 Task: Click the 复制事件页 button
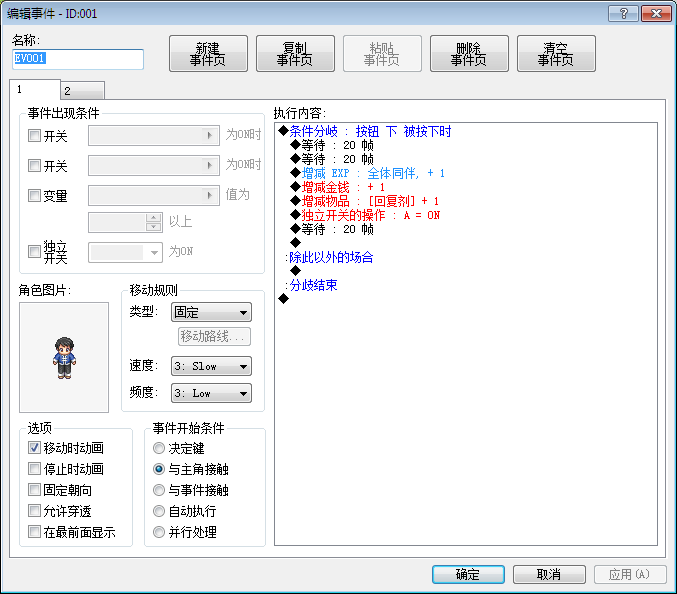pos(295,54)
